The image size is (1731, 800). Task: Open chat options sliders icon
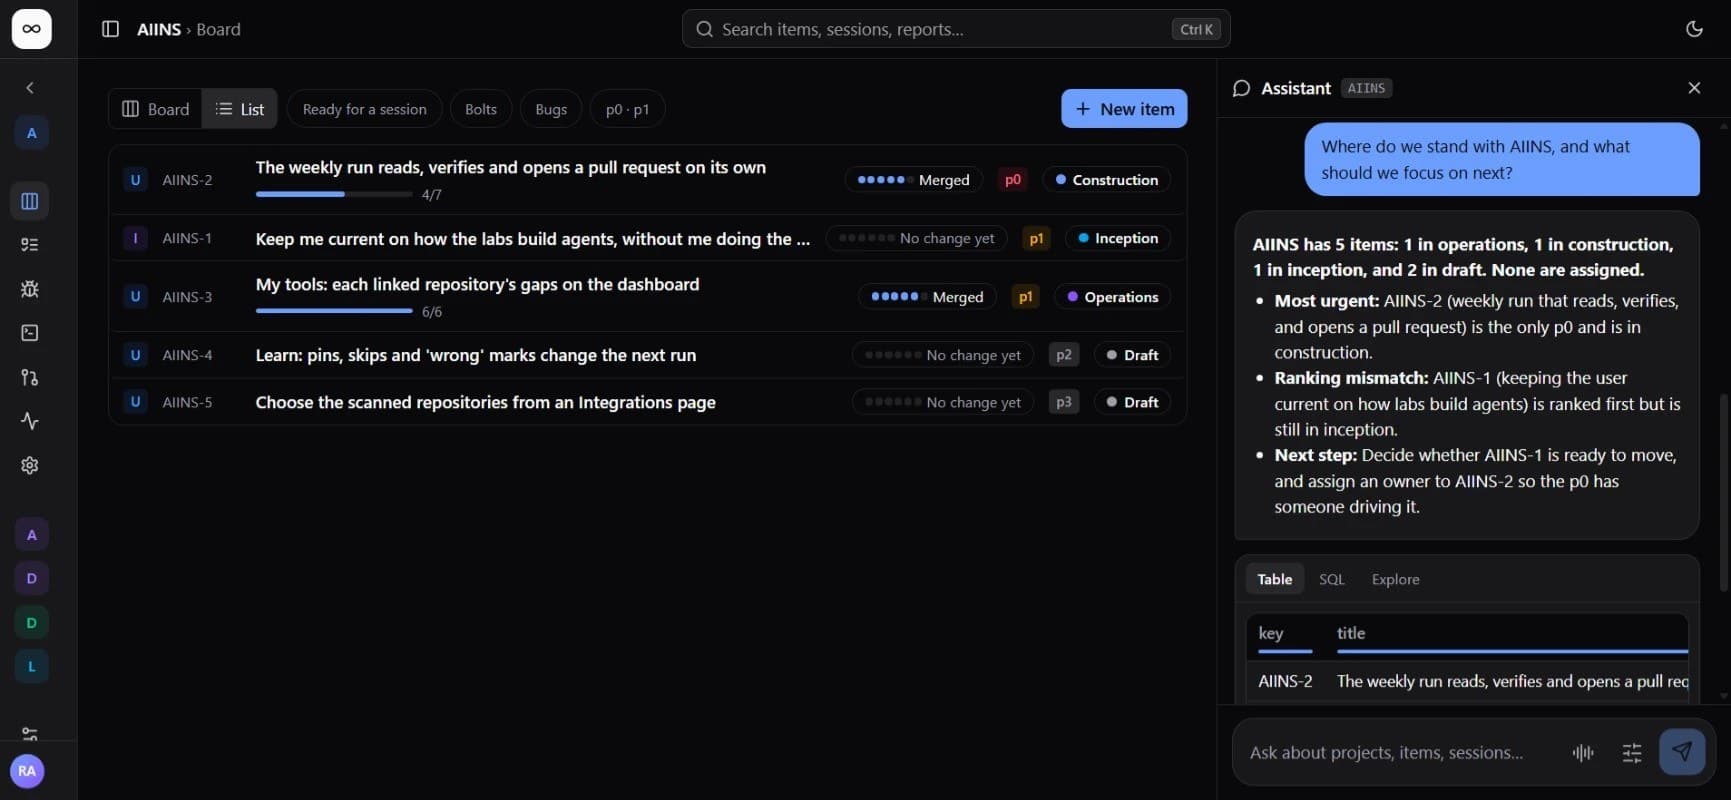(x=1632, y=753)
